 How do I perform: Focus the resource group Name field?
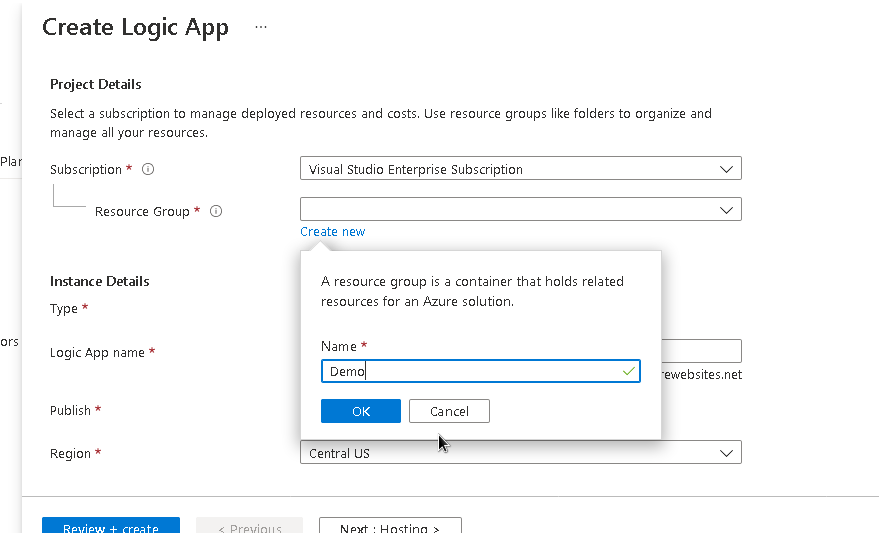(480, 371)
